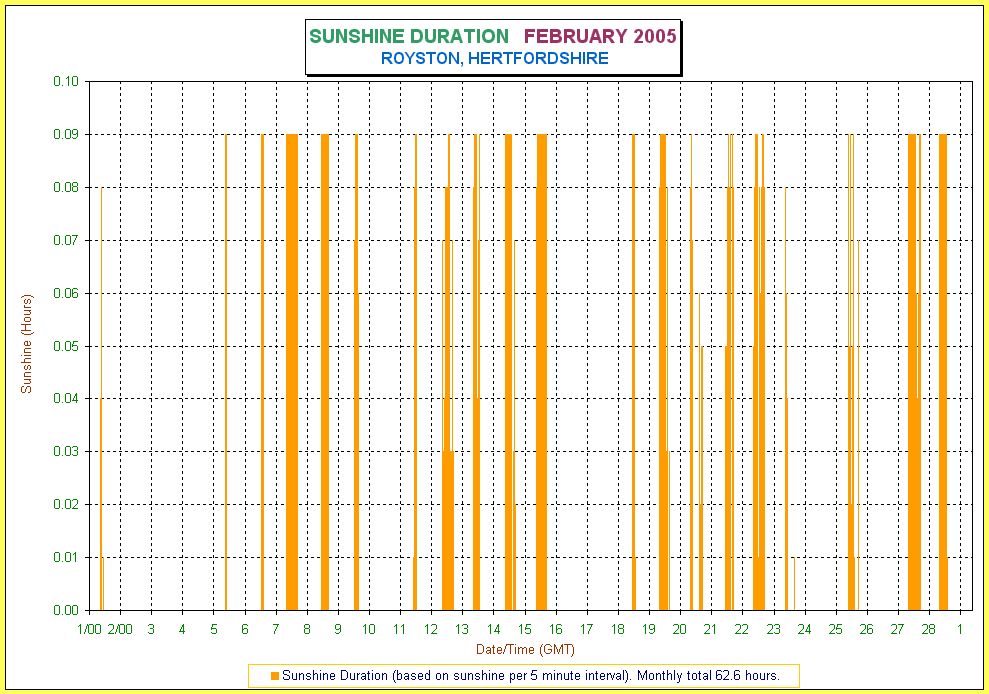Click the wide orange bar between dates 7 and 8
Image resolution: width=989 pixels, height=694 pixels.
click(x=292, y=370)
